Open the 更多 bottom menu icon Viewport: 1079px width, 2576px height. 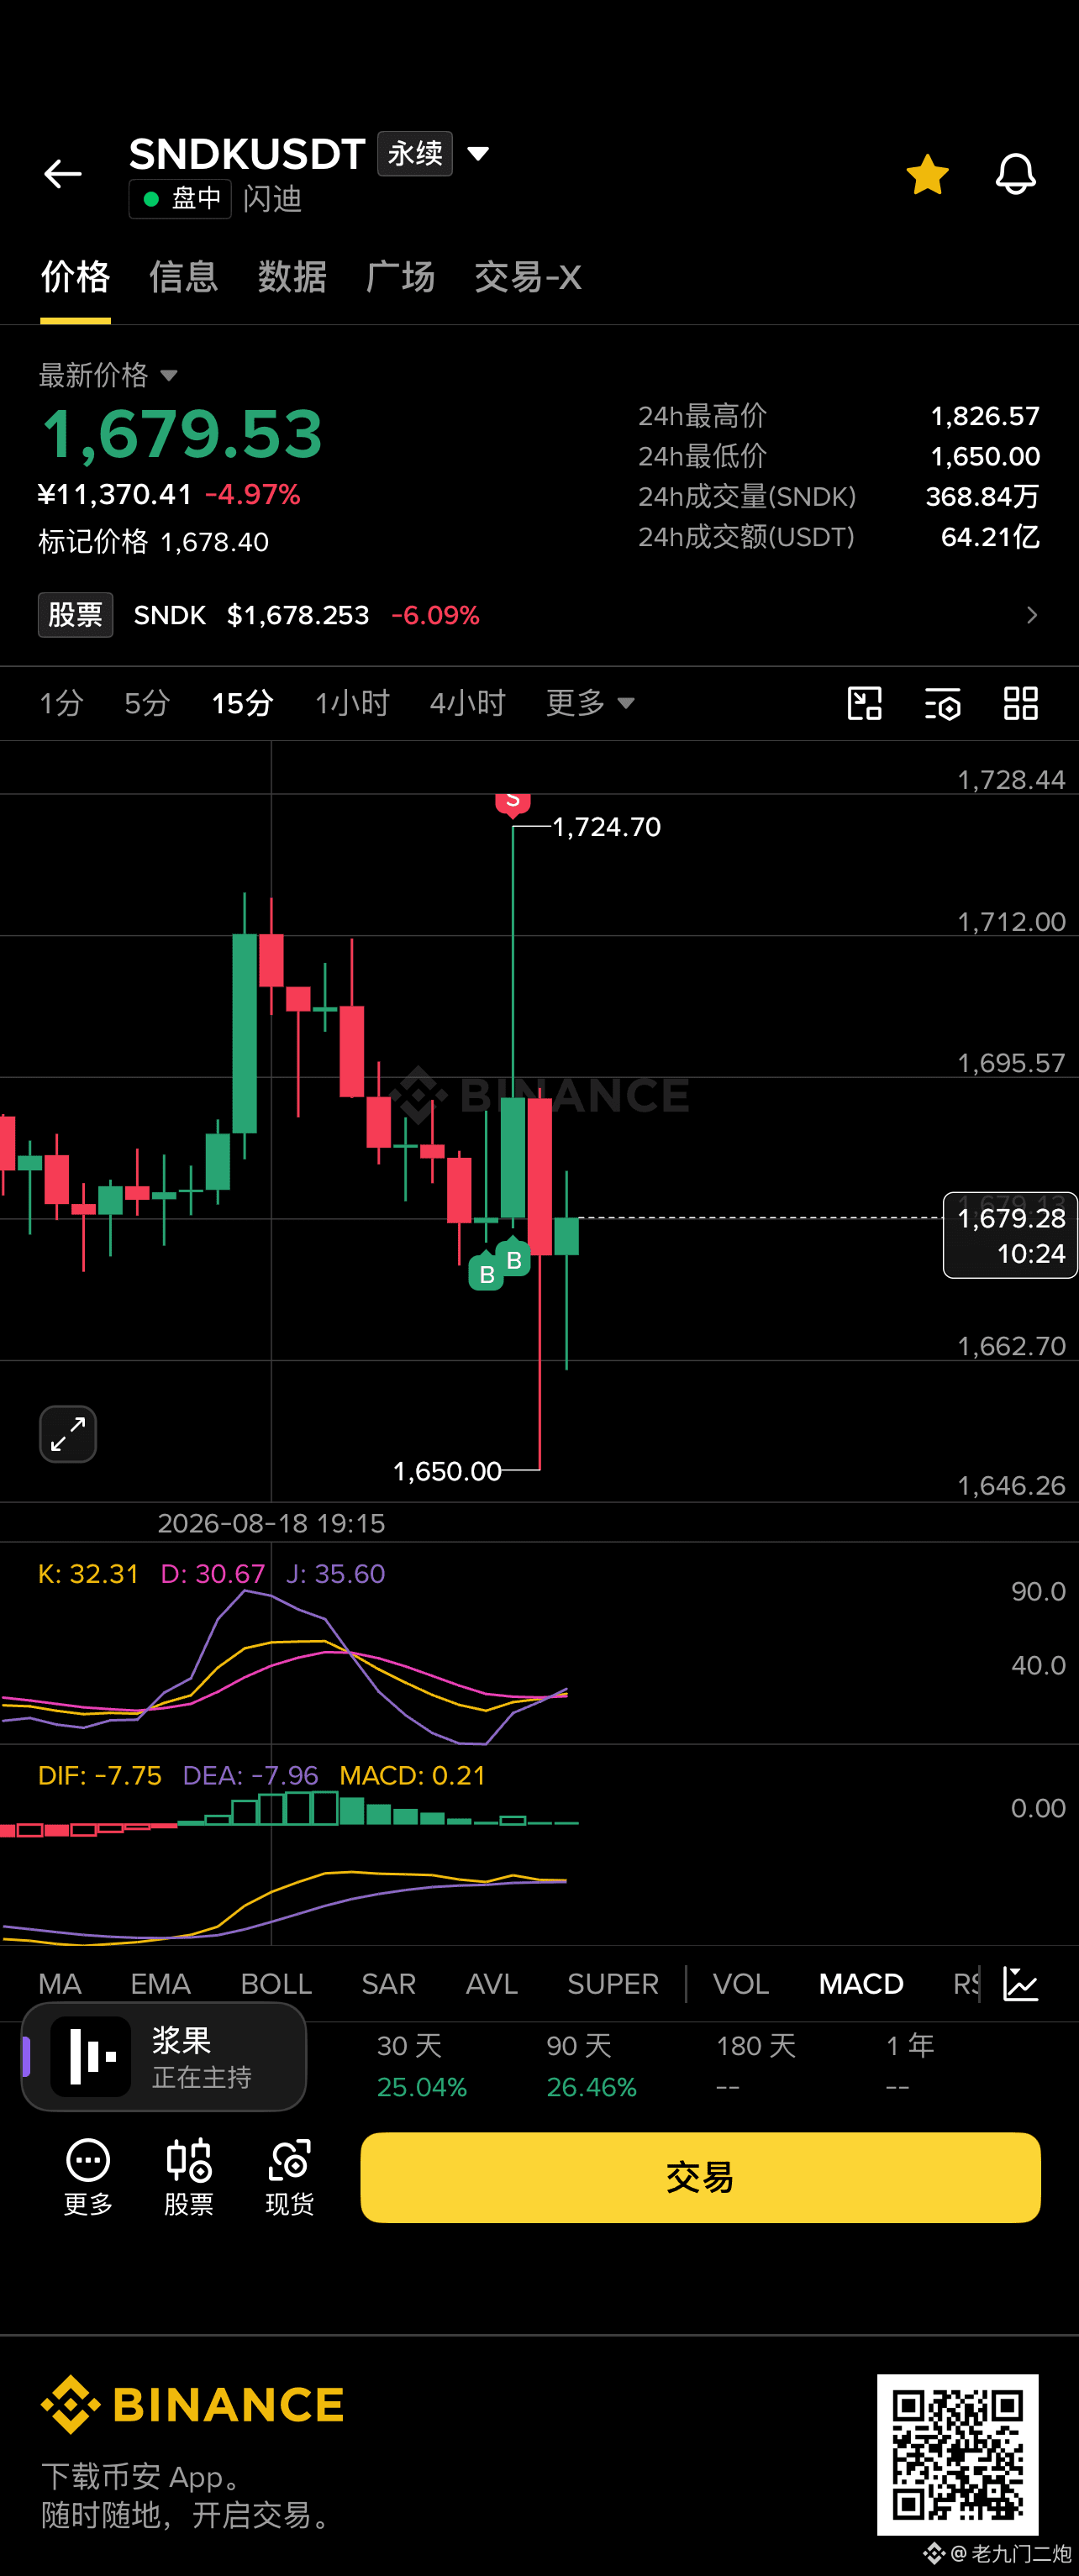tap(88, 2177)
